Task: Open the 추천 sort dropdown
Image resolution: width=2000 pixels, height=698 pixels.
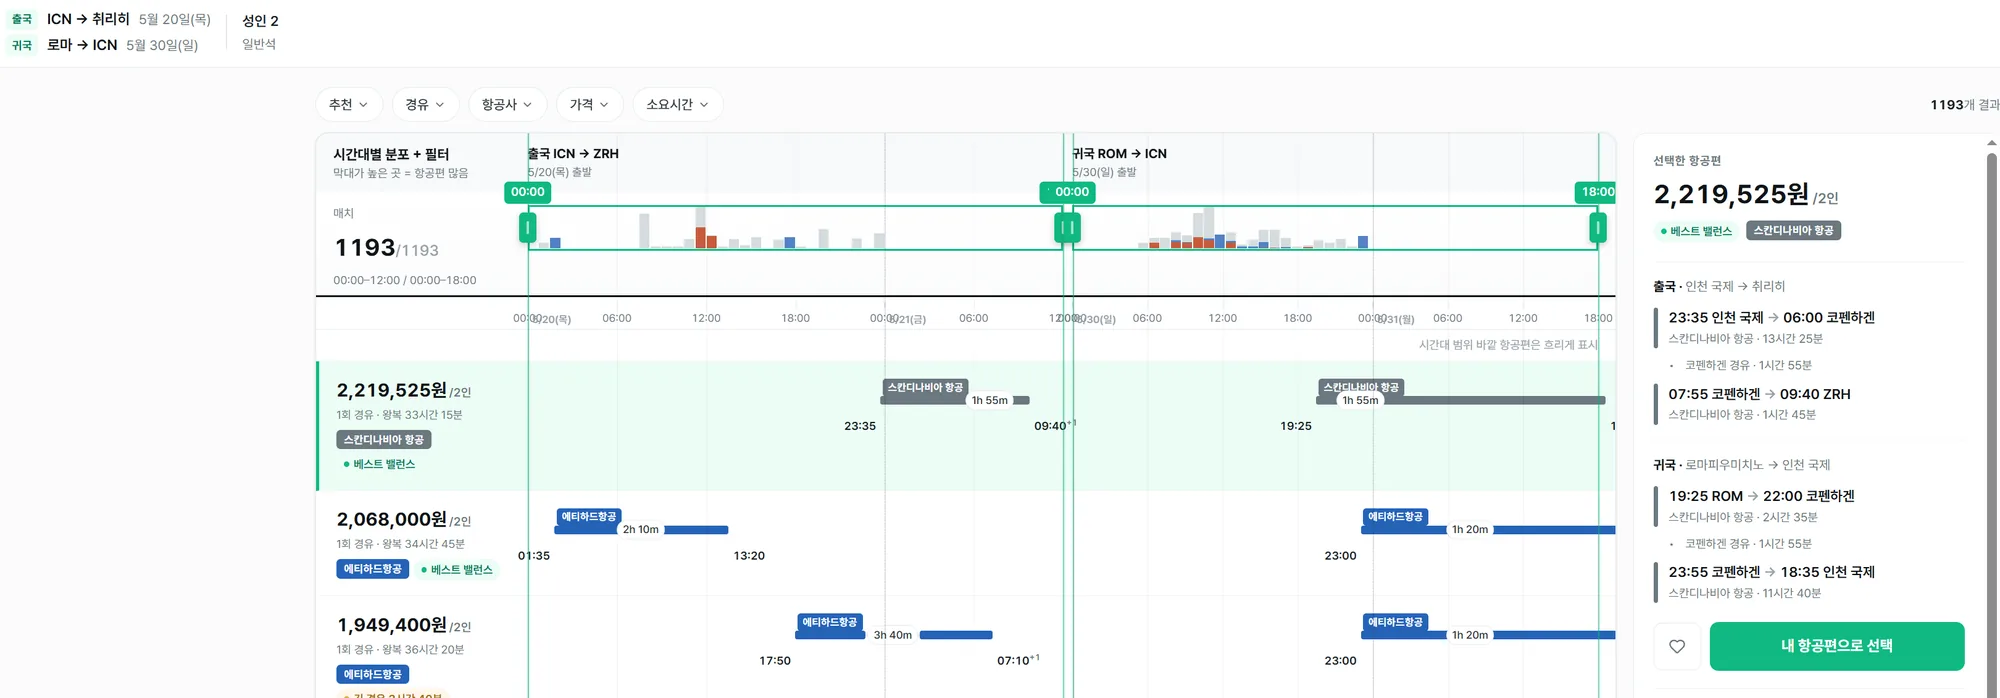Action: [x=349, y=104]
